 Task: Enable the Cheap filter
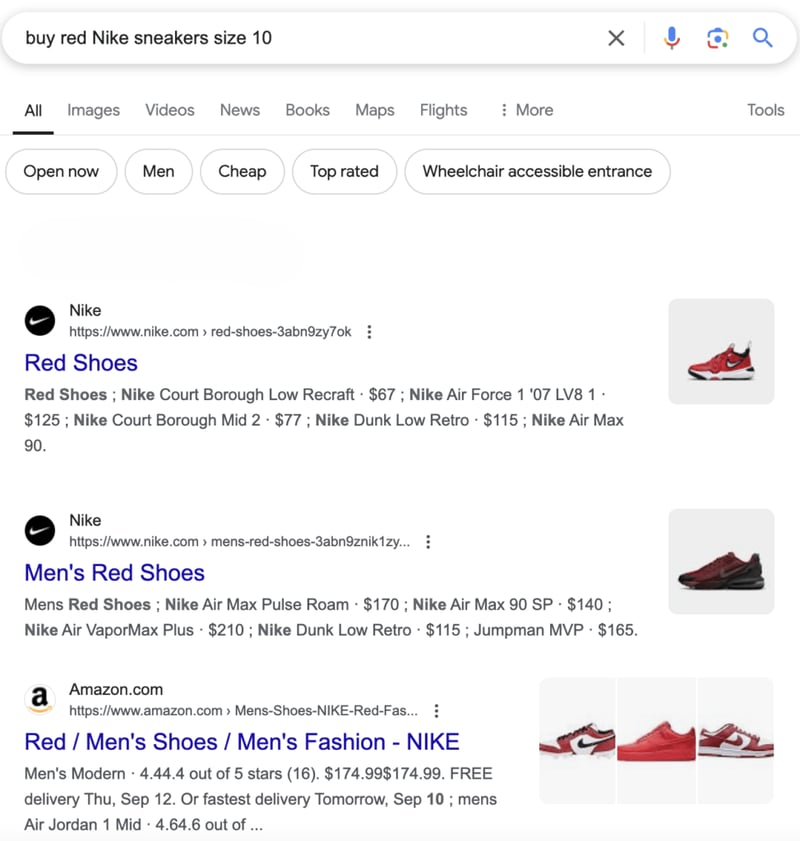click(x=242, y=171)
